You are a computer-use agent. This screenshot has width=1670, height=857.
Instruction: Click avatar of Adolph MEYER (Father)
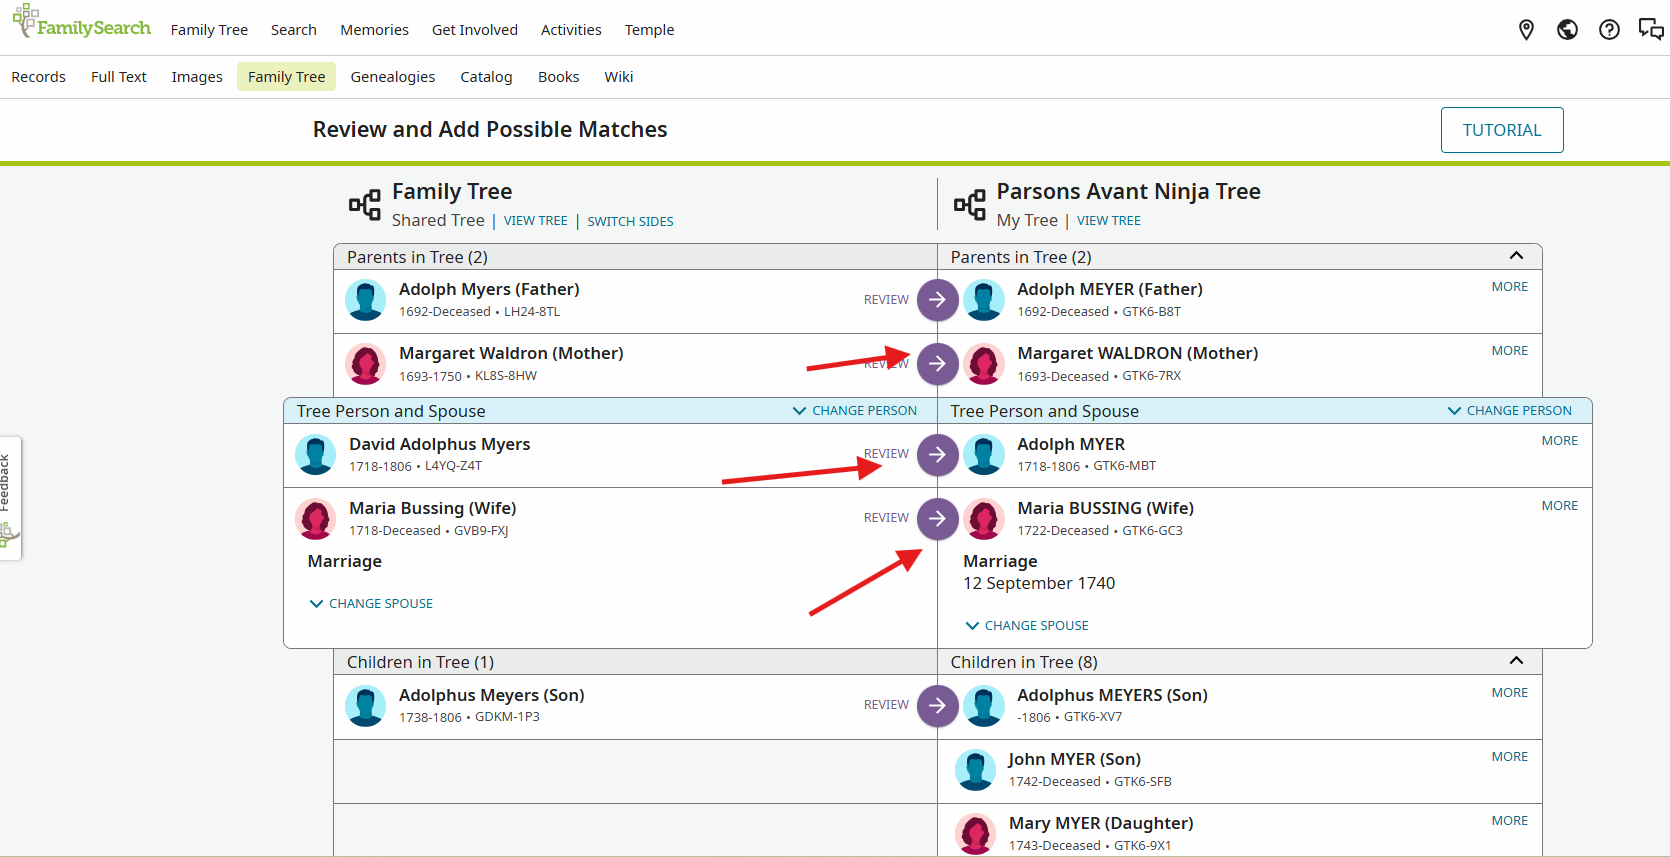coord(984,300)
